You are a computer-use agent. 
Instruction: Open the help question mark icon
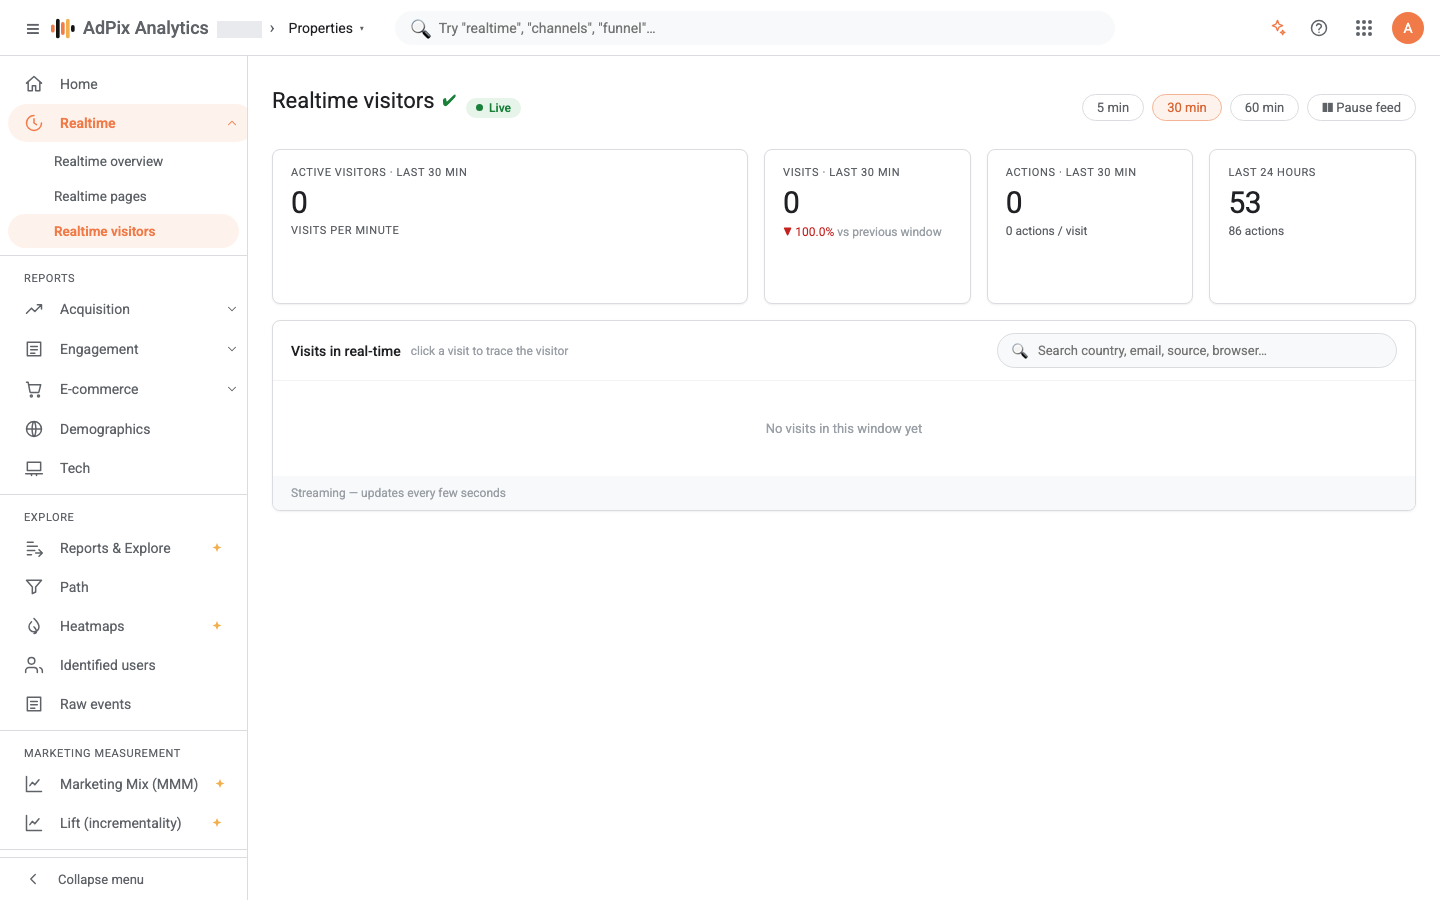(1319, 28)
